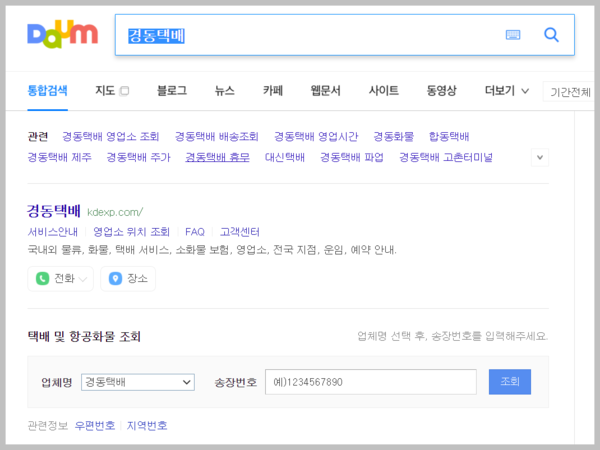Open the 카페 tab

273,91
